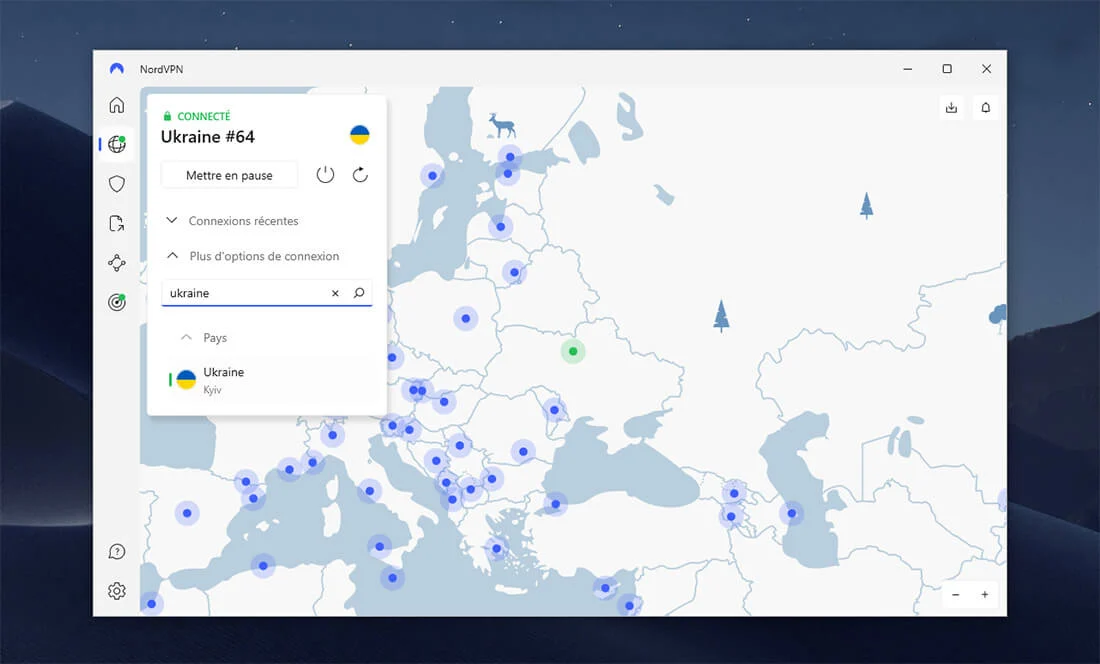Viewport: 1100px width, 664px height.
Task: Select the globe VPN map icon
Action: click(117, 145)
